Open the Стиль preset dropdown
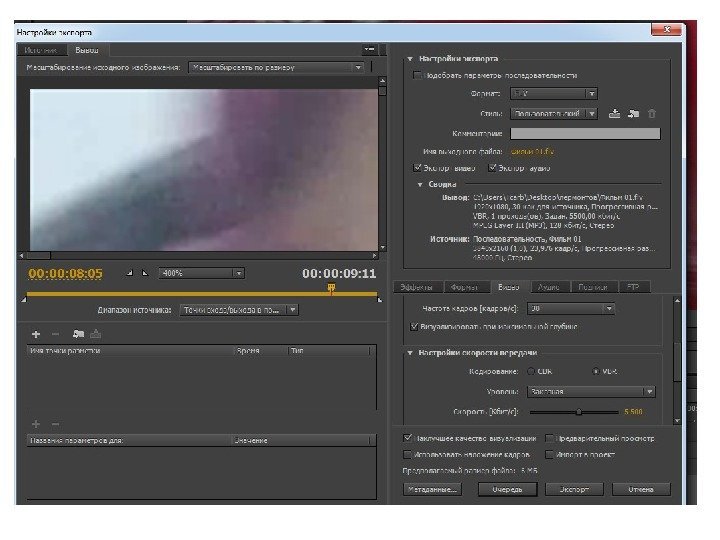720x540 pixels. [553, 113]
